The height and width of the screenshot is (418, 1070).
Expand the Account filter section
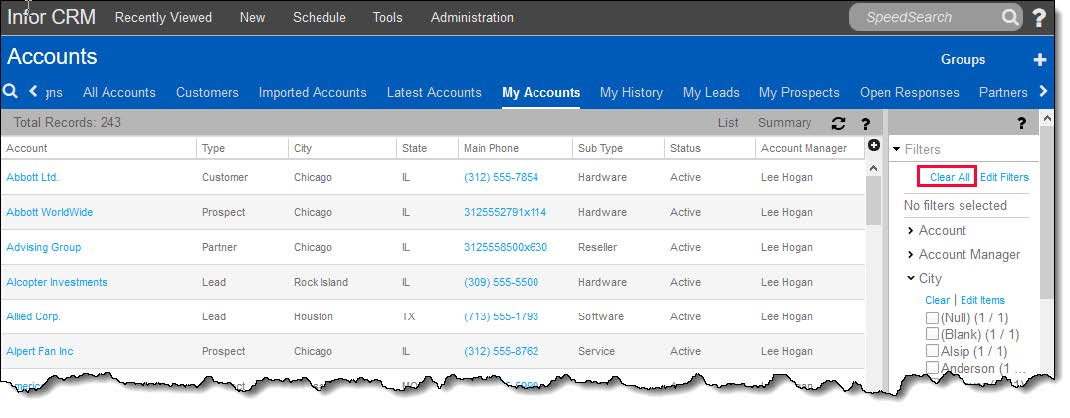(x=911, y=231)
